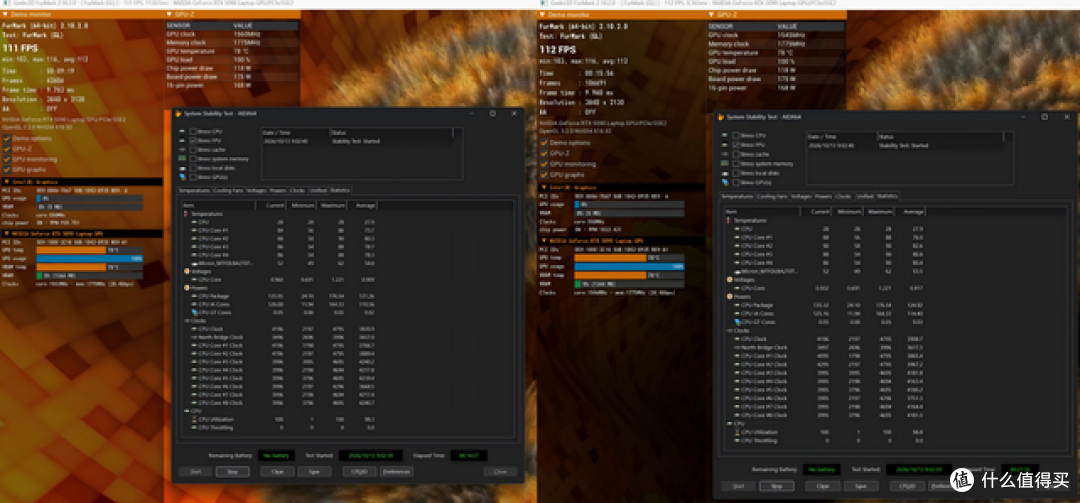Collapse Intel(R) Graphics section in right FurMark panel

[542, 187]
